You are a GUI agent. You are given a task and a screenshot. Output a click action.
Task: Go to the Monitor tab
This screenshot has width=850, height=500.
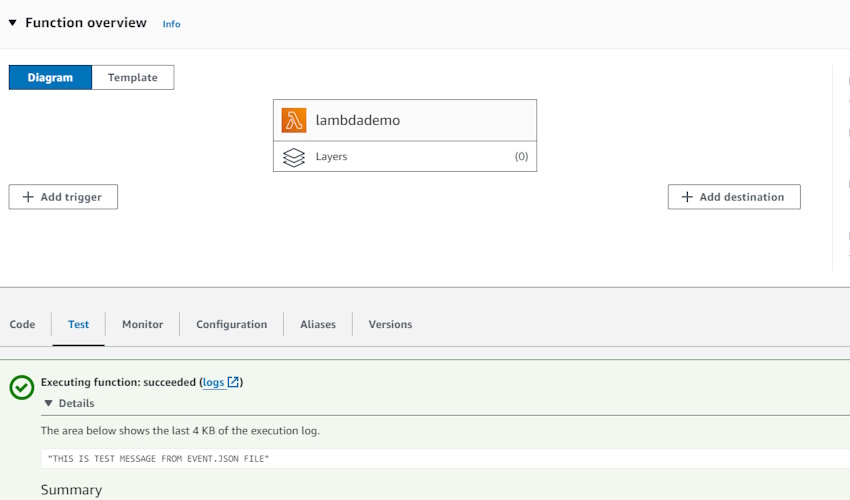point(143,324)
